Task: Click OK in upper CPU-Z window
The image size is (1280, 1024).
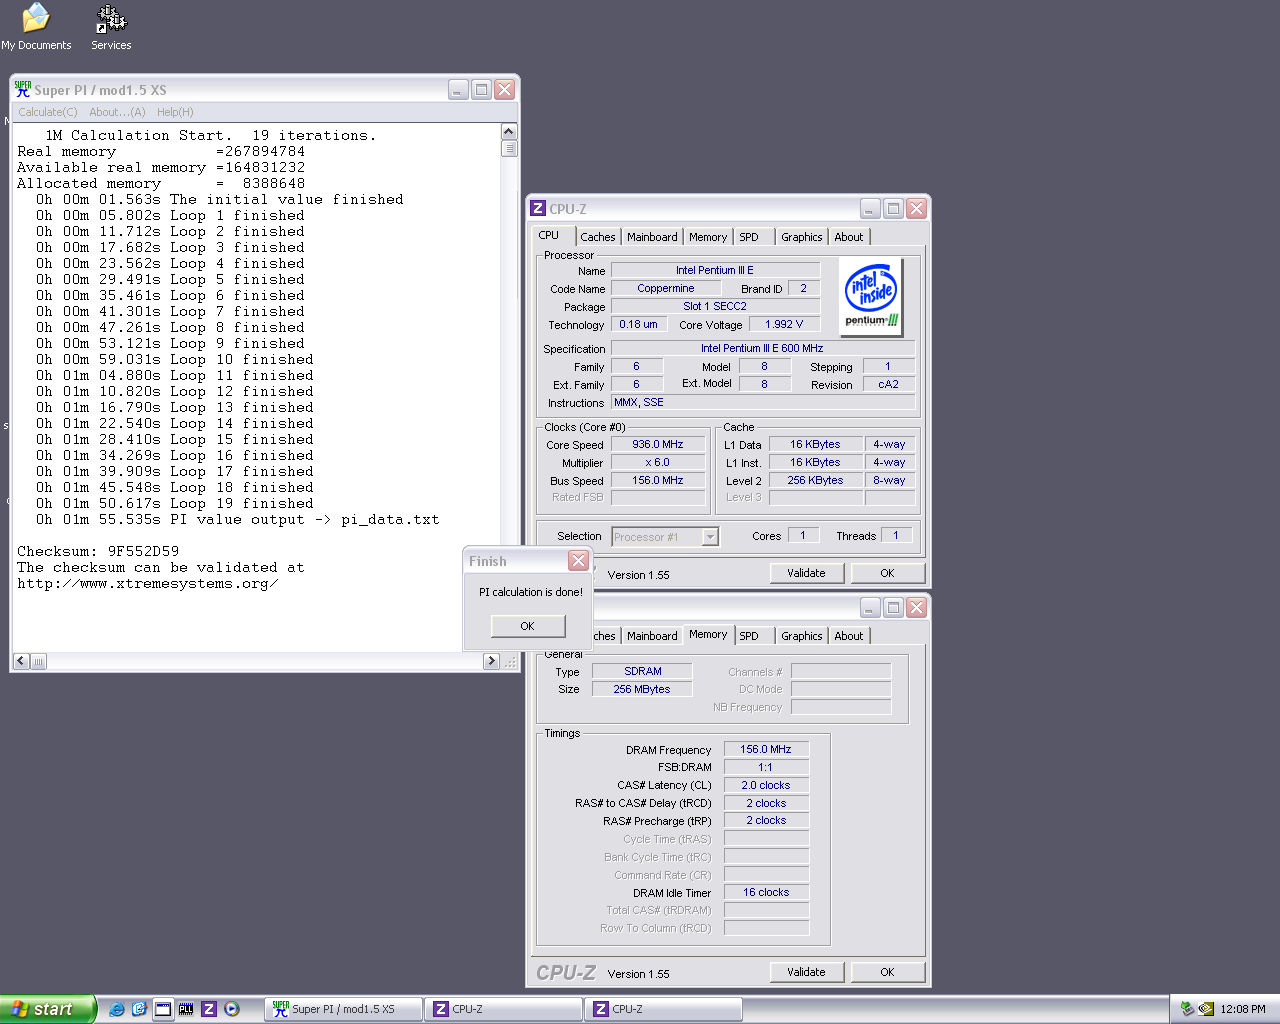Action: tap(887, 573)
